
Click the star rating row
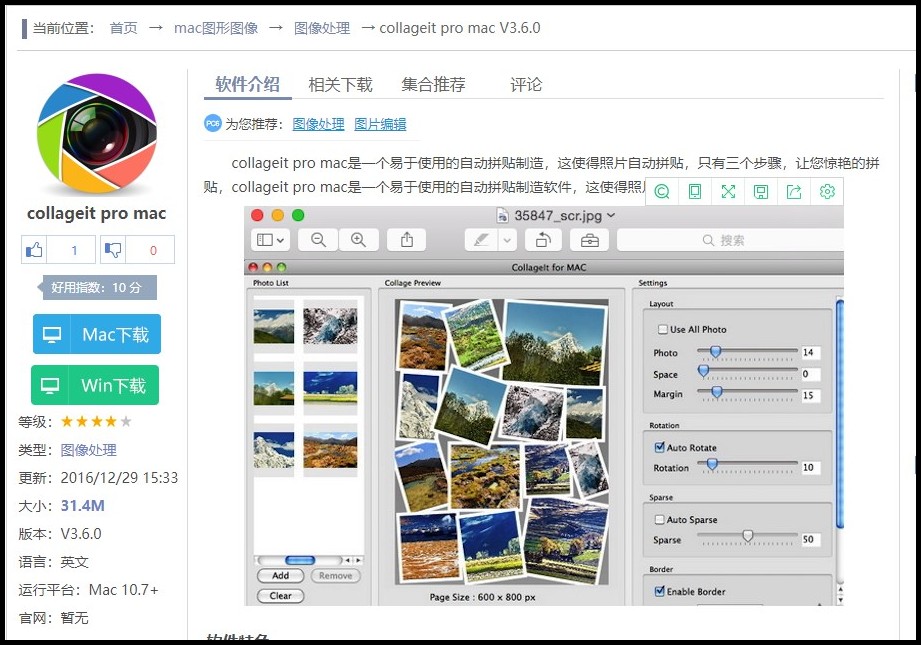[96, 421]
